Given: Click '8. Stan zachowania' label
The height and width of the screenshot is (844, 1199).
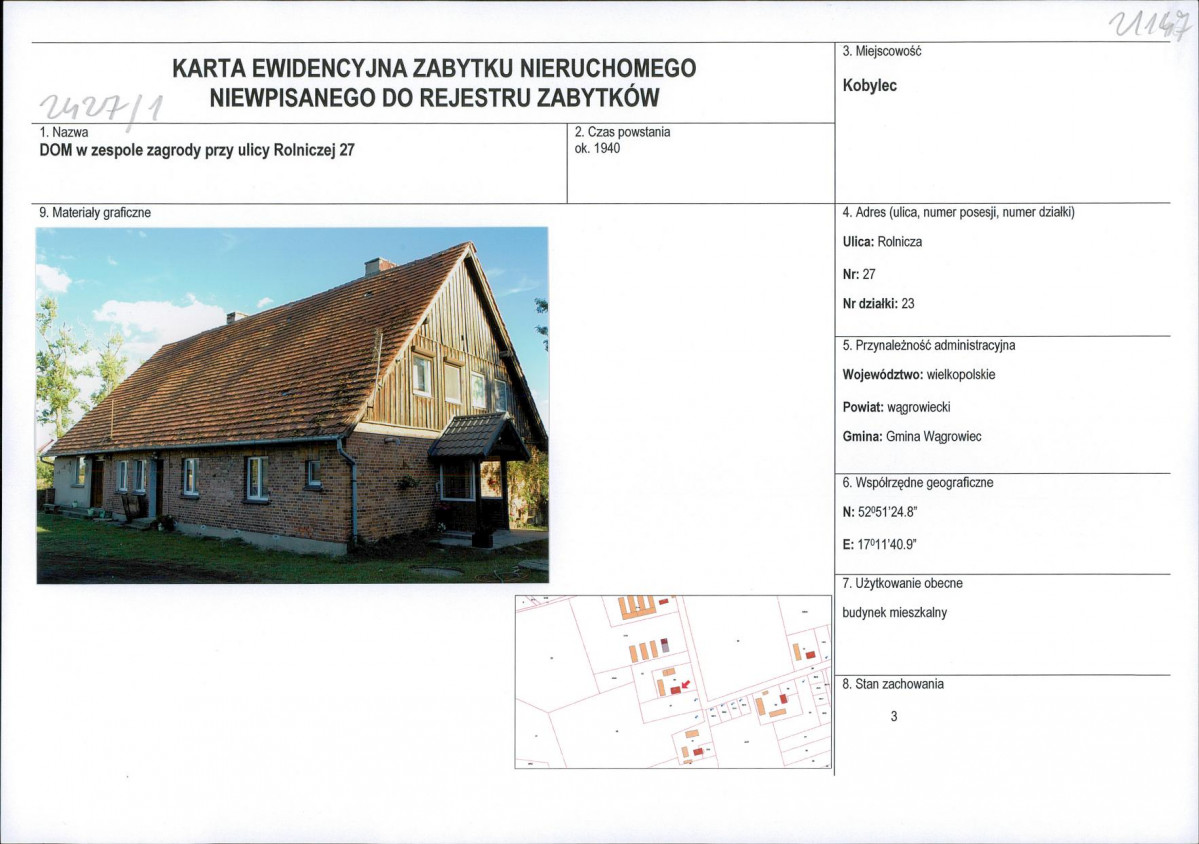Looking at the screenshot, I should click(x=893, y=684).
